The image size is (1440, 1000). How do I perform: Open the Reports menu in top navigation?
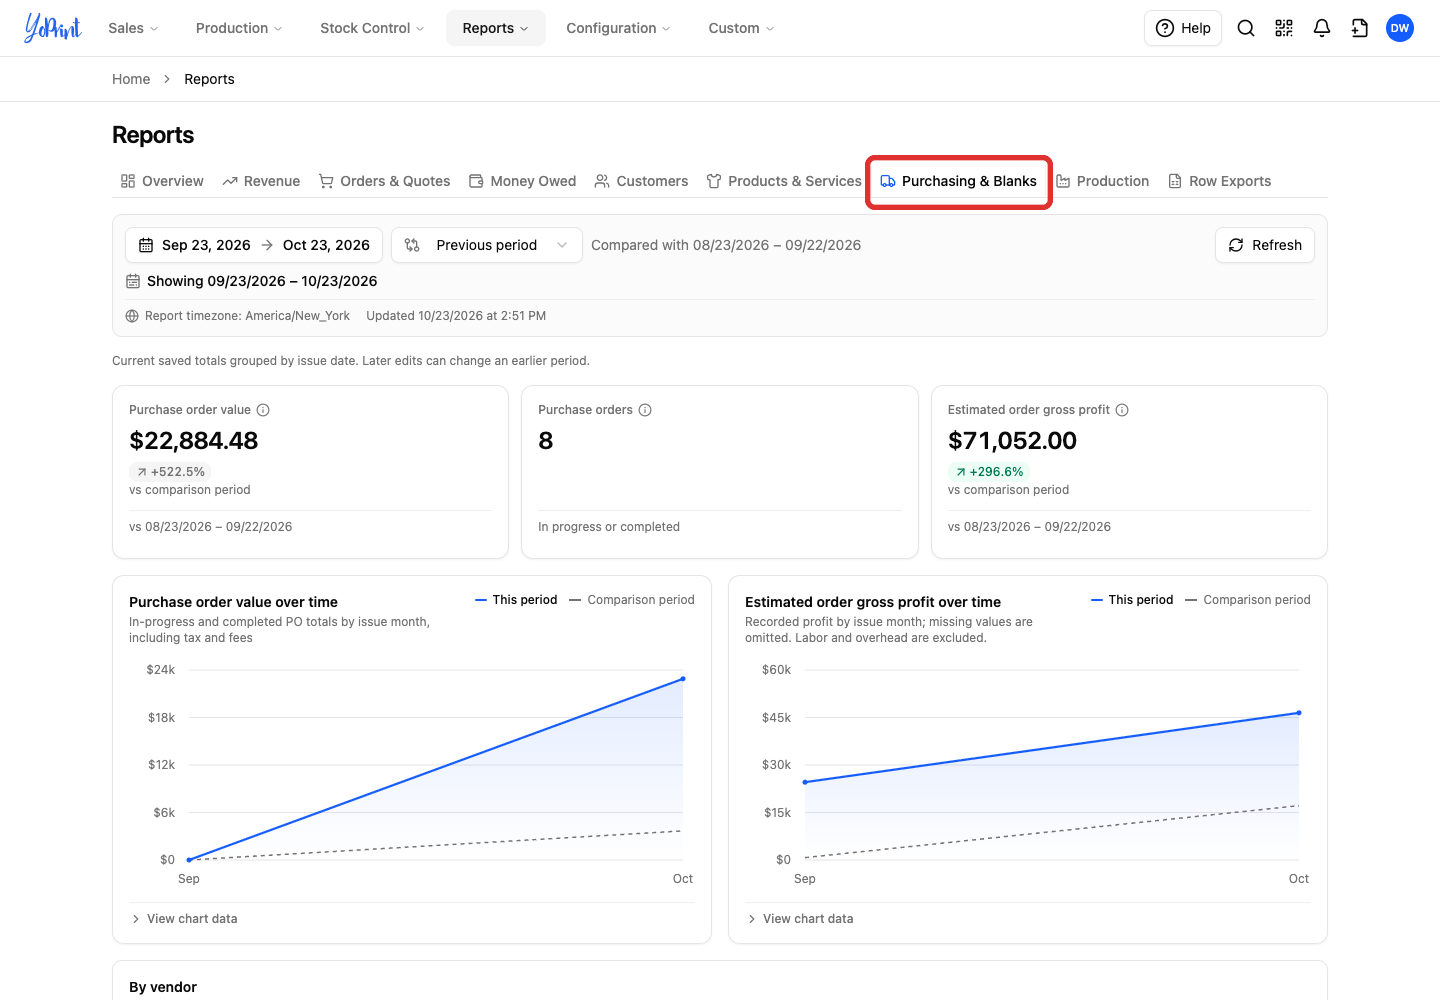pyautogui.click(x=495, y=28)
